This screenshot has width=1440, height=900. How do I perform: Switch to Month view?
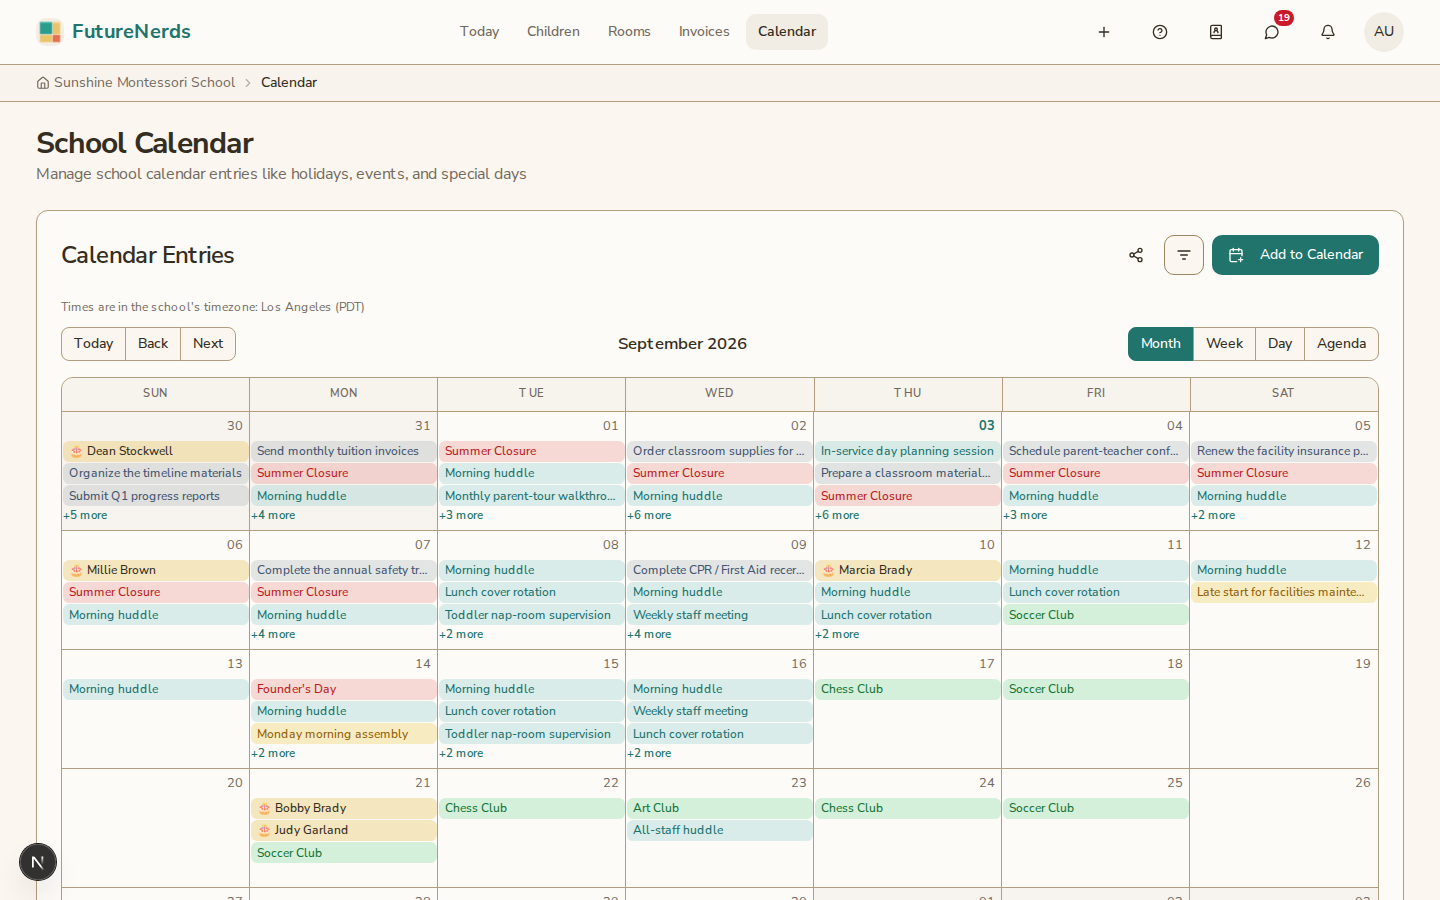click(x=1160, y=344)
